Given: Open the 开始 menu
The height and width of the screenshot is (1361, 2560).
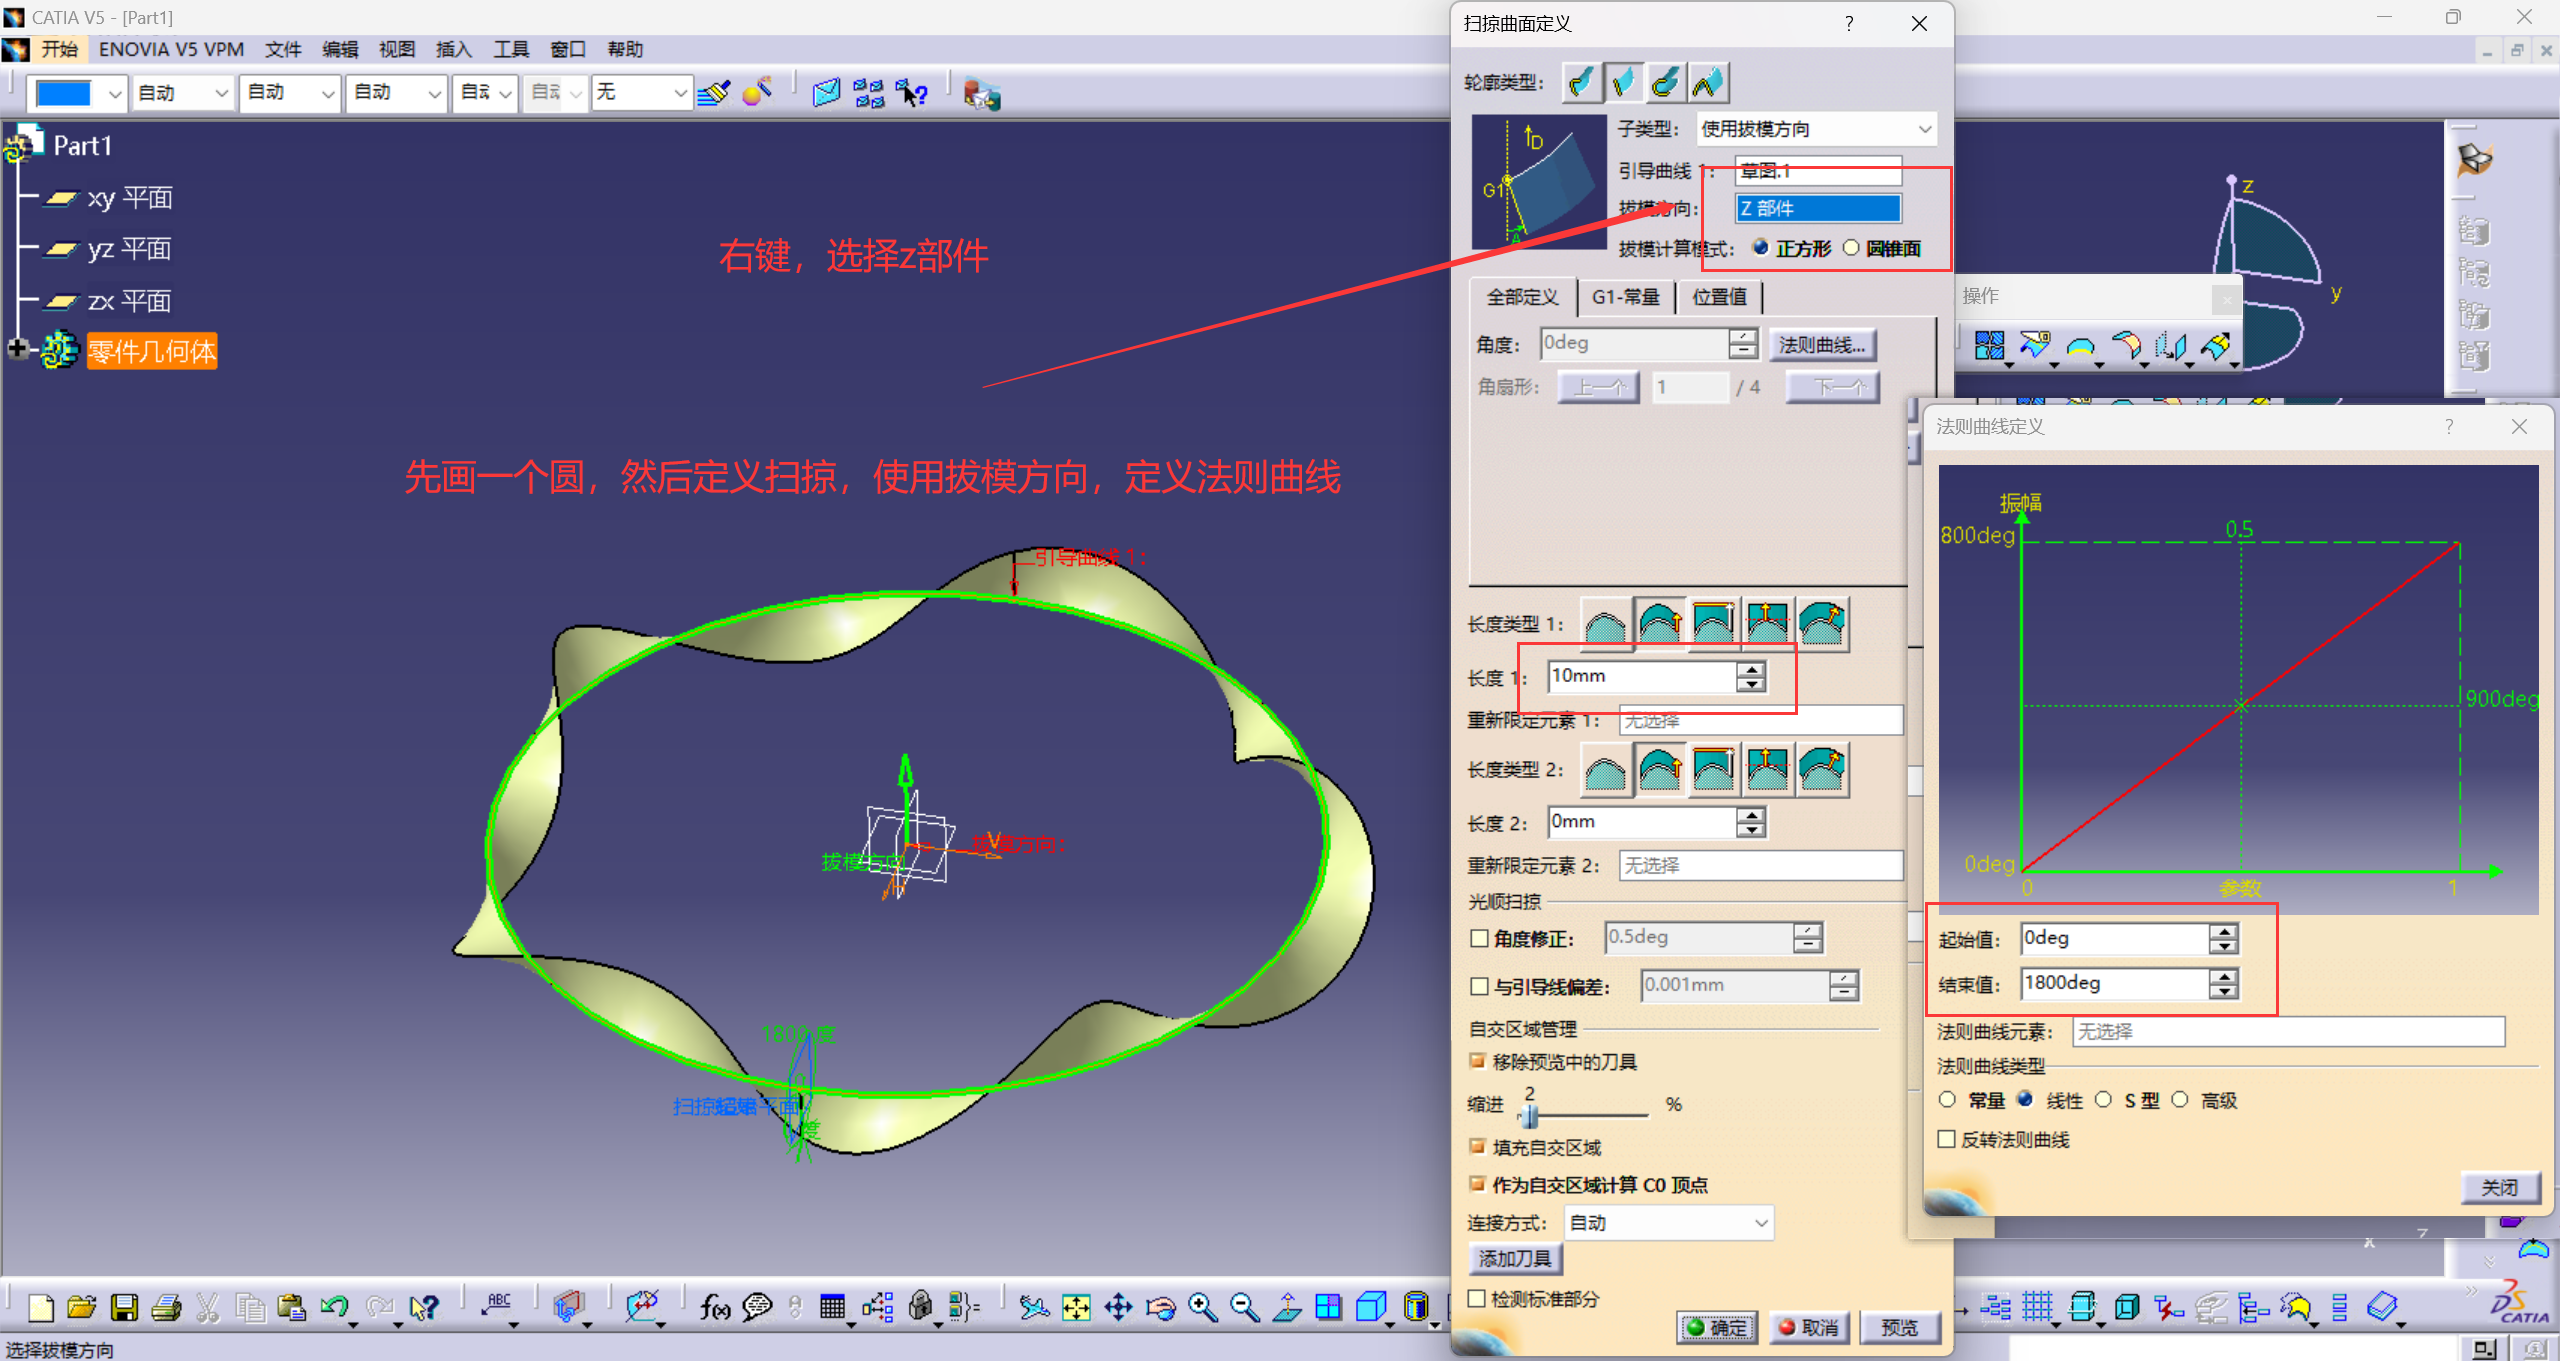Looking at the screenshot, I should pos(59,49).
